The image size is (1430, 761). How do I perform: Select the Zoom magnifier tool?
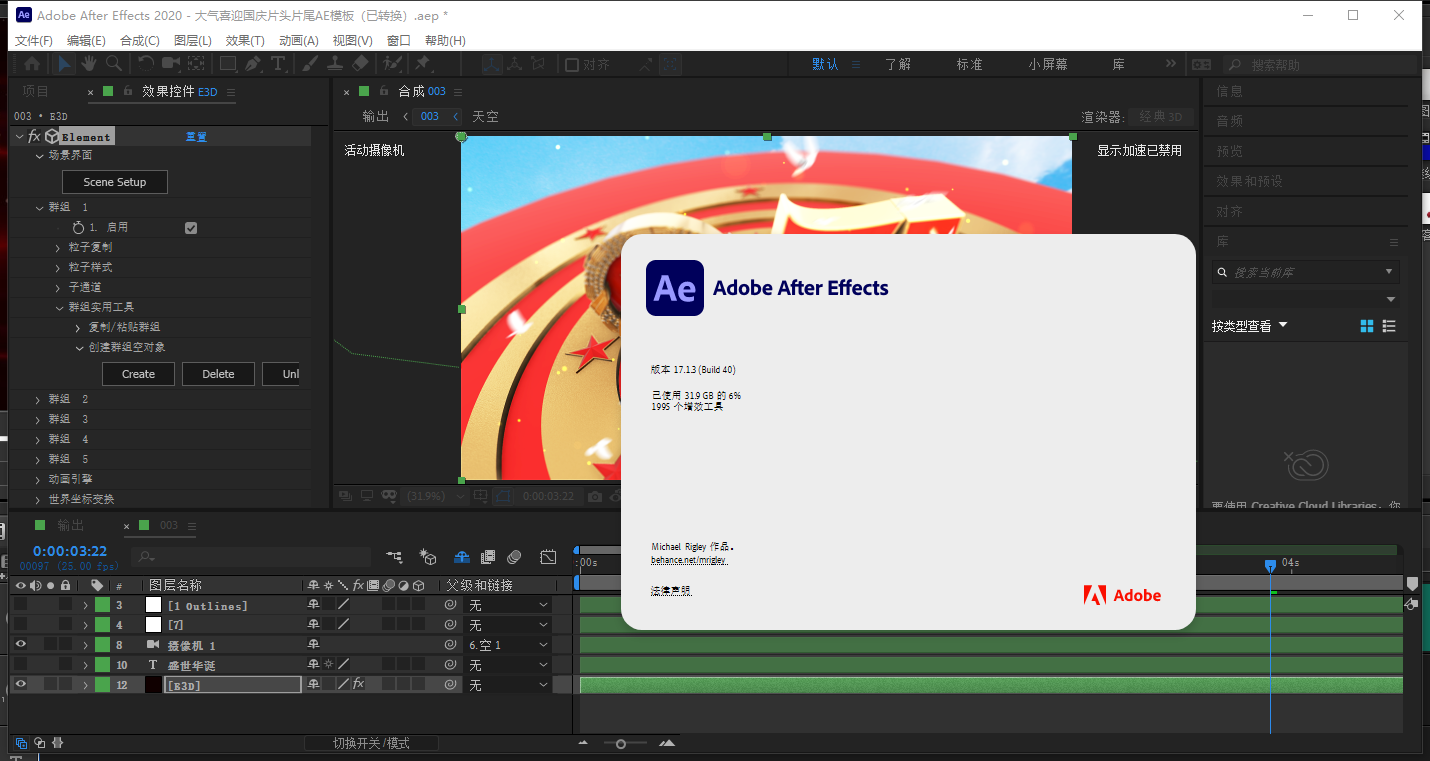[x=114, y=63]
